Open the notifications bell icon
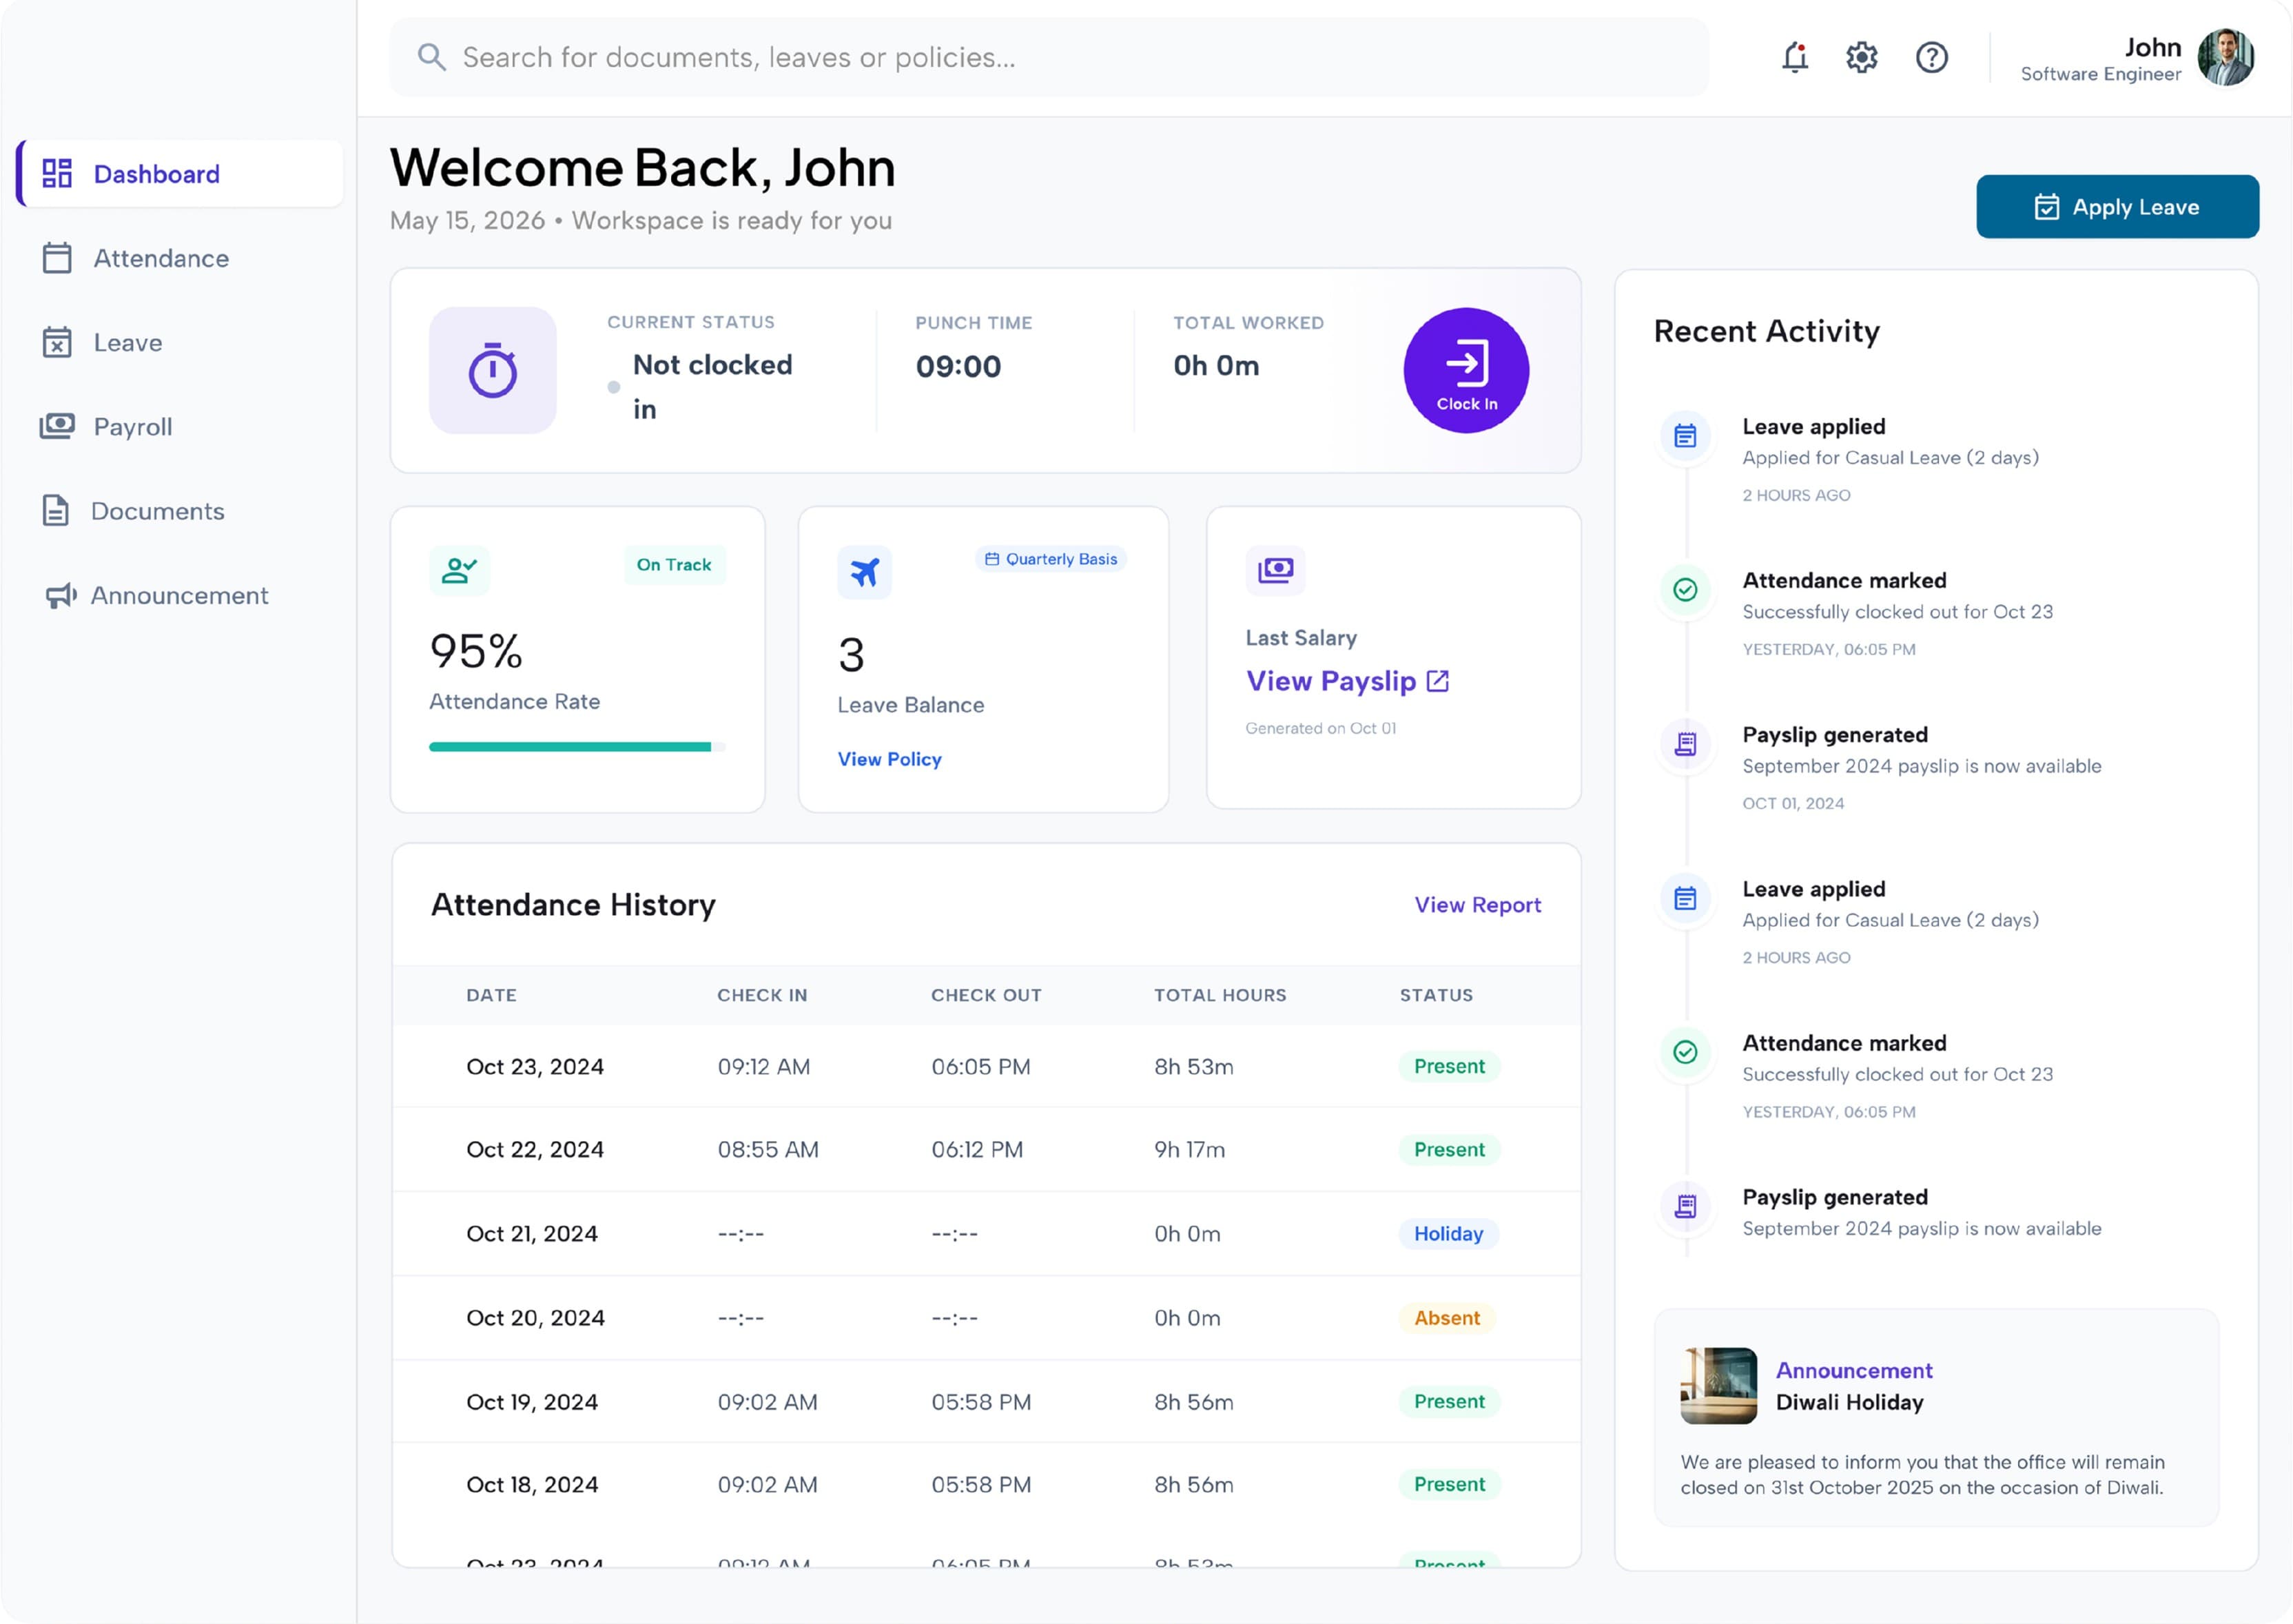This screenshot has height=1624, width=2293. (x=1795, y=57)
